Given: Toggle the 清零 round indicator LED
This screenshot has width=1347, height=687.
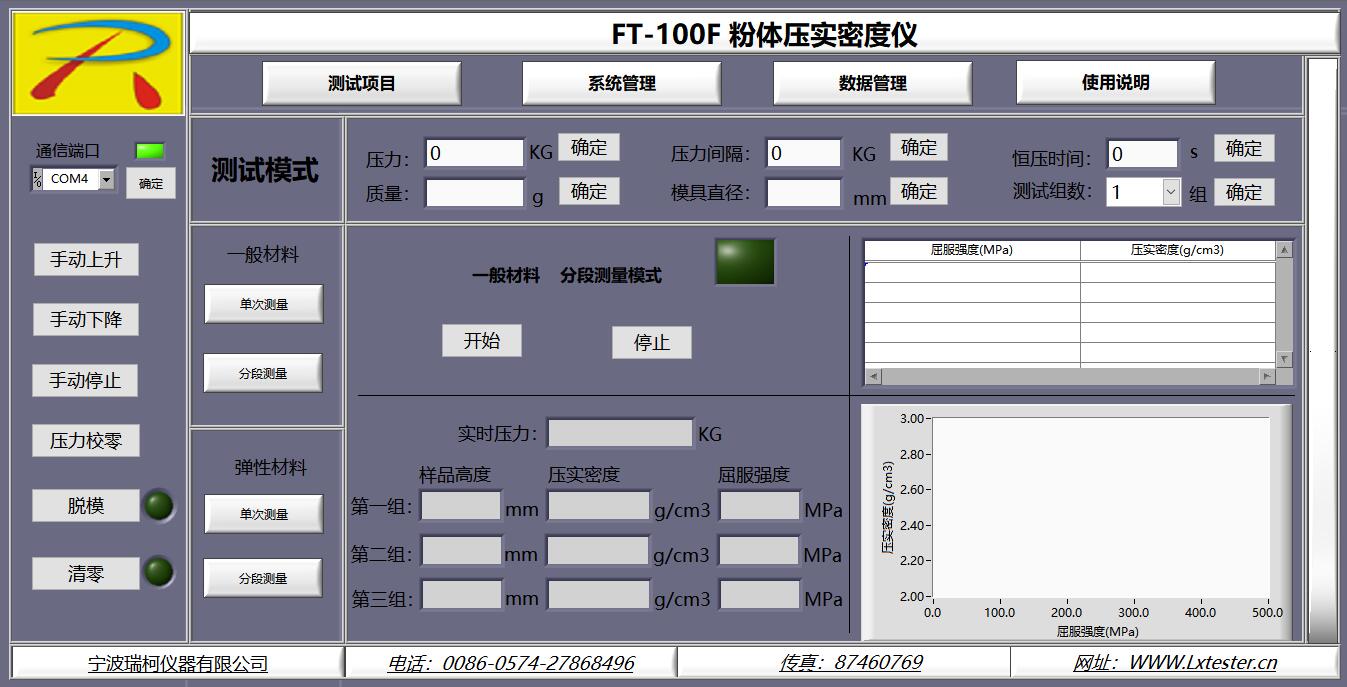Looking at the screenshot, I should (157, 573).
